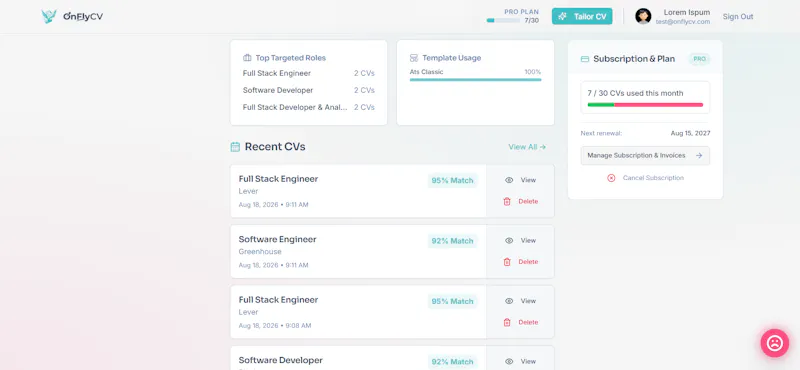View the Full Stack Engineer CV from 9:08 AM
Screen dimensions: 800x370
click(520, 301)
